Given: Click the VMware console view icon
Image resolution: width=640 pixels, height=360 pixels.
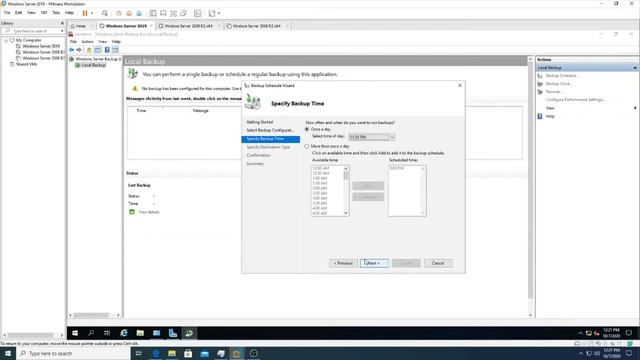Looking at the screenshot, I should pos(198,13).
